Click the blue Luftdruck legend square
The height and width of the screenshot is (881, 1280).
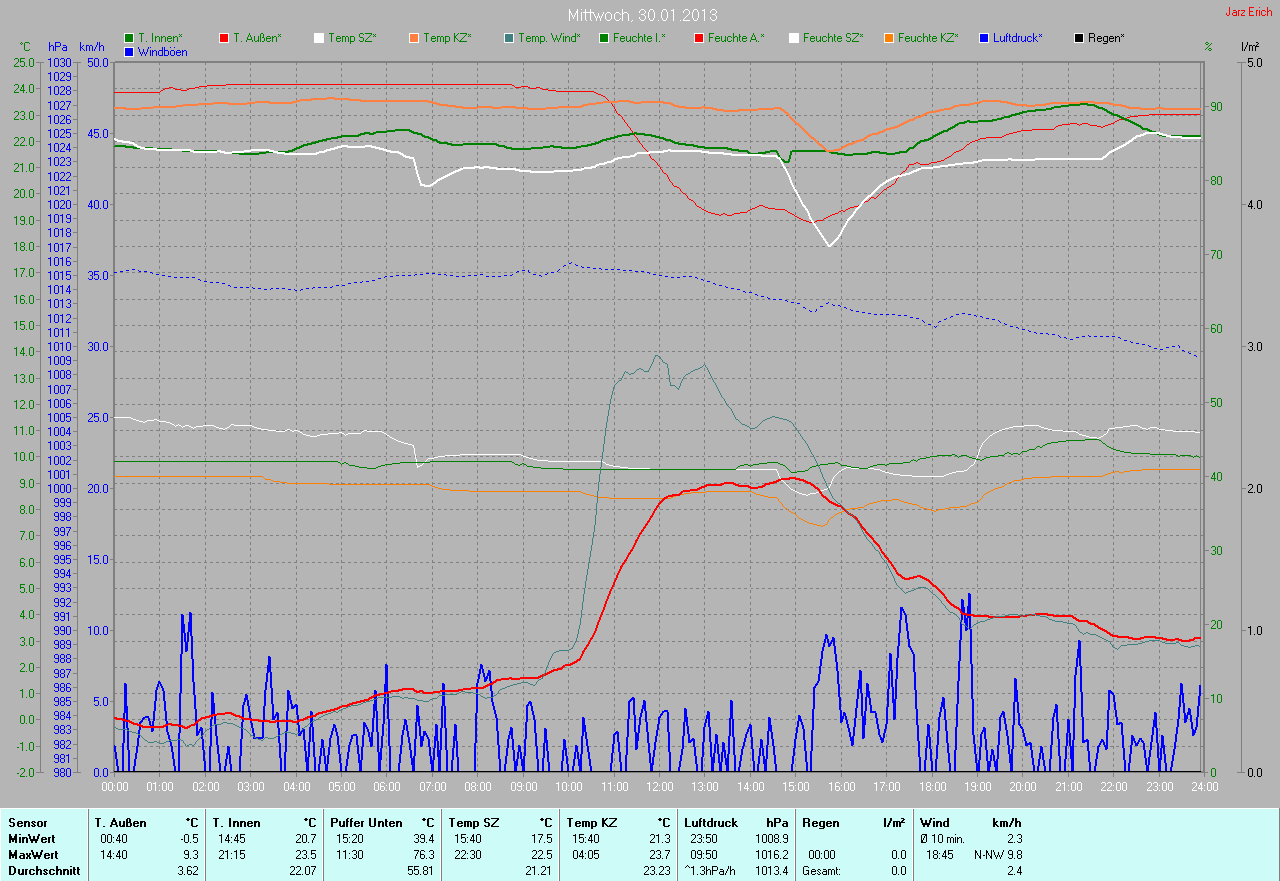(x=984, y=38)
